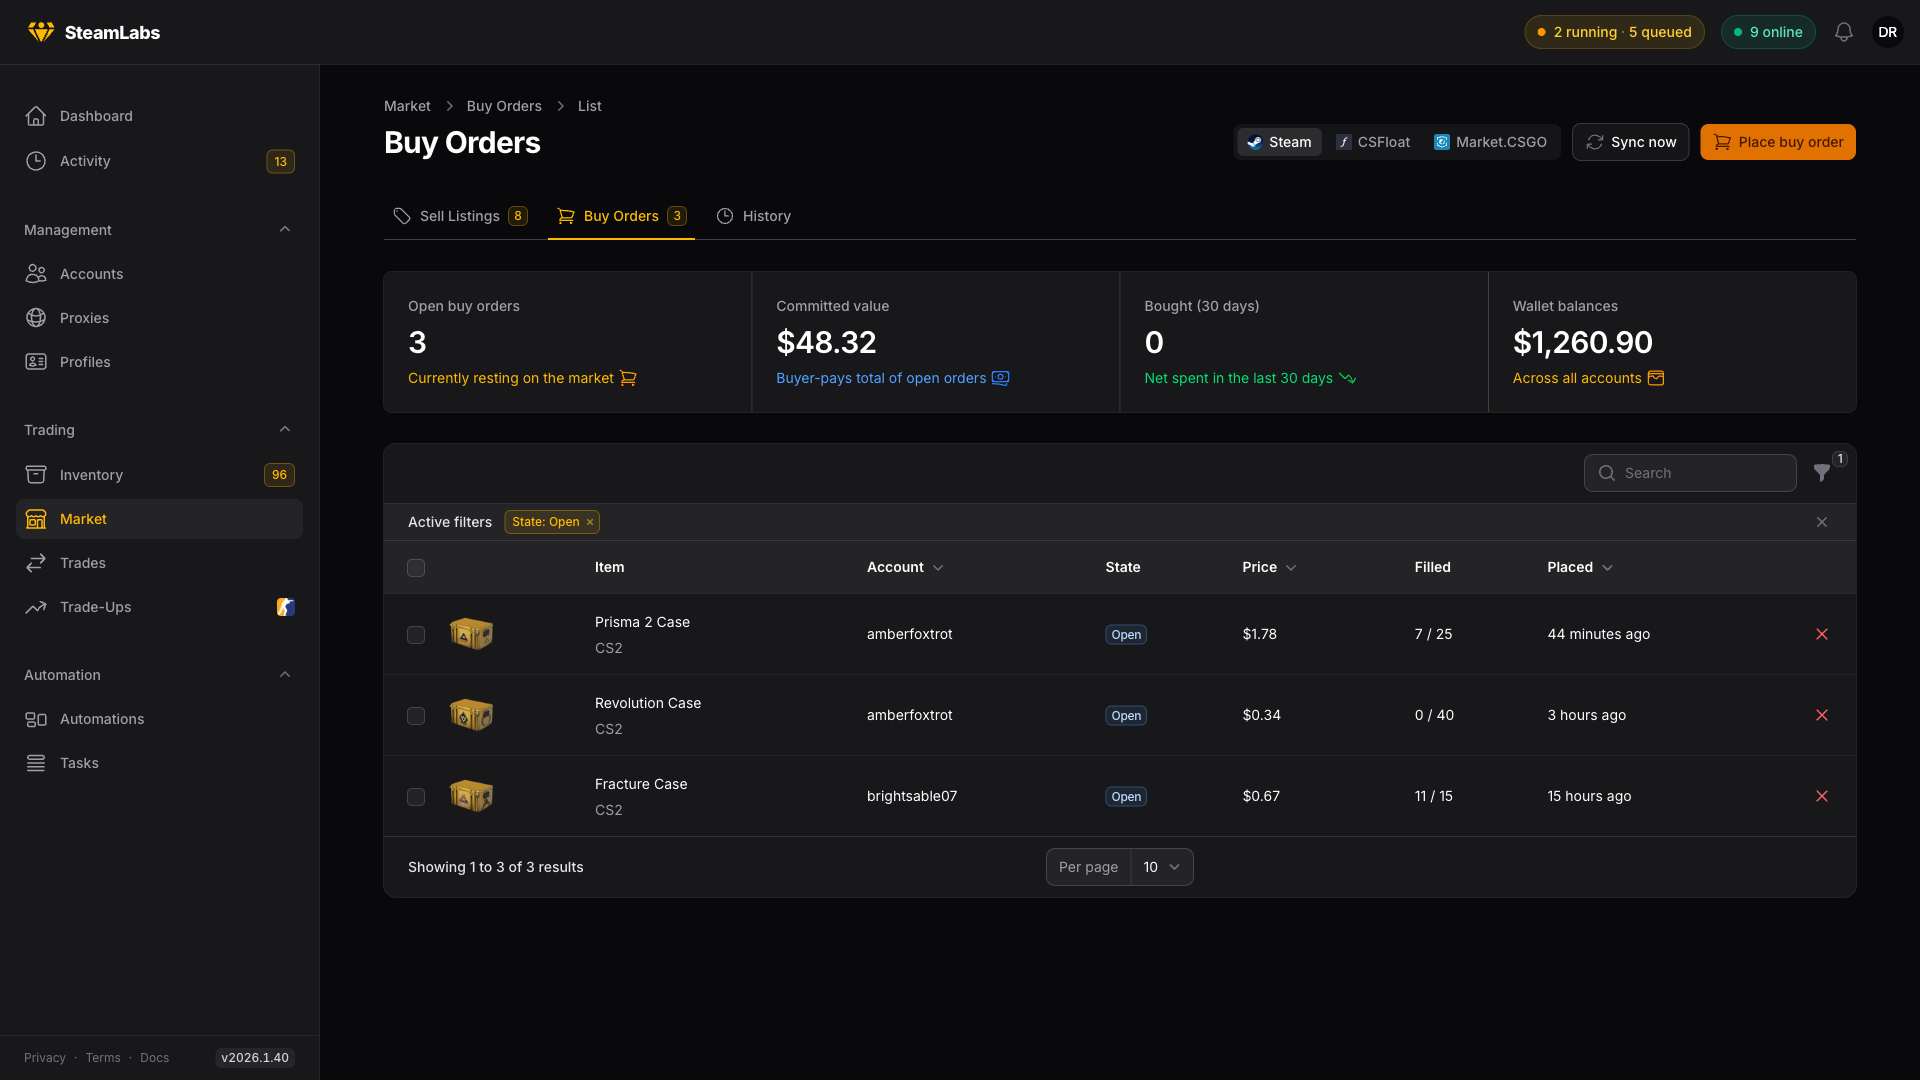Remove the State: Open filter chip

590,522
